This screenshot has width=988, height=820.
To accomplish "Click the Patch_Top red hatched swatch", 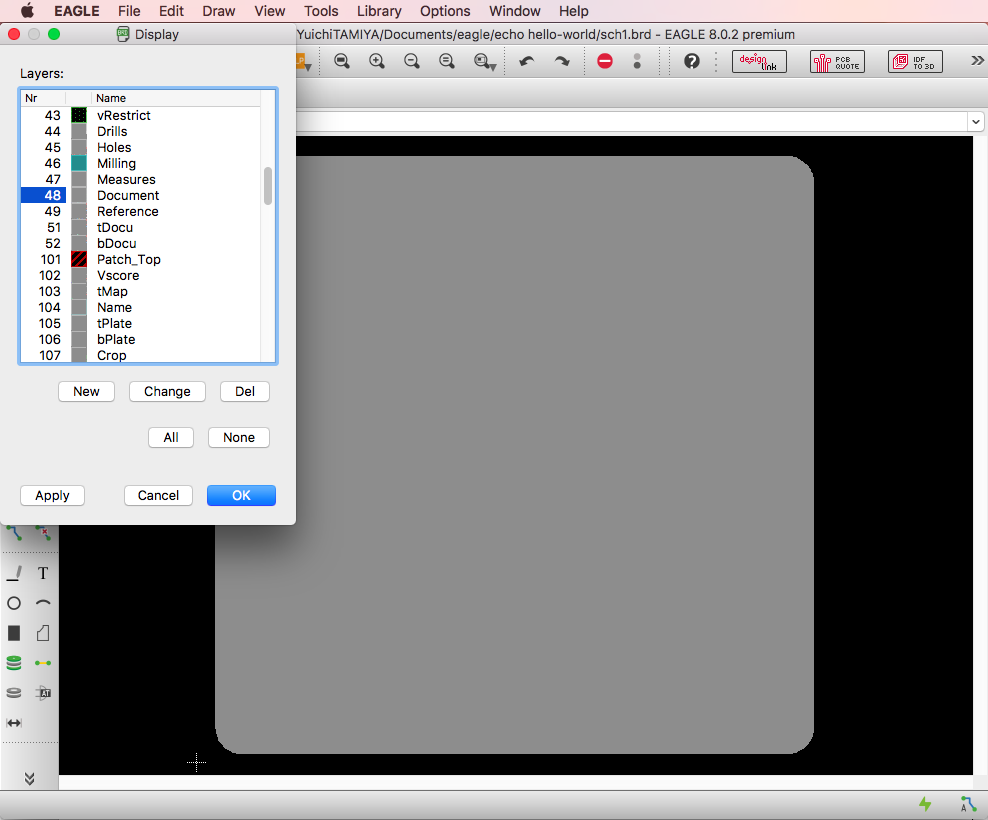I will click(x=79, y=259).
